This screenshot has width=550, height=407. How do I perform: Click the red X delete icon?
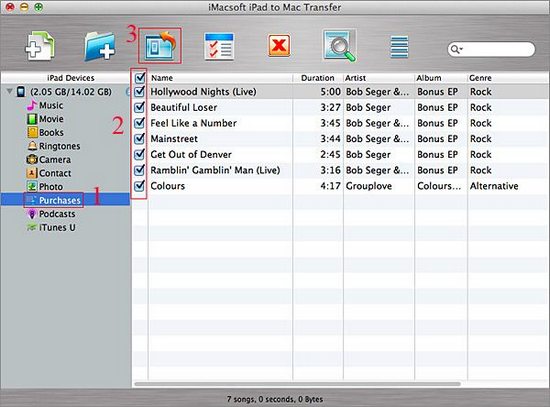(279, 46)
